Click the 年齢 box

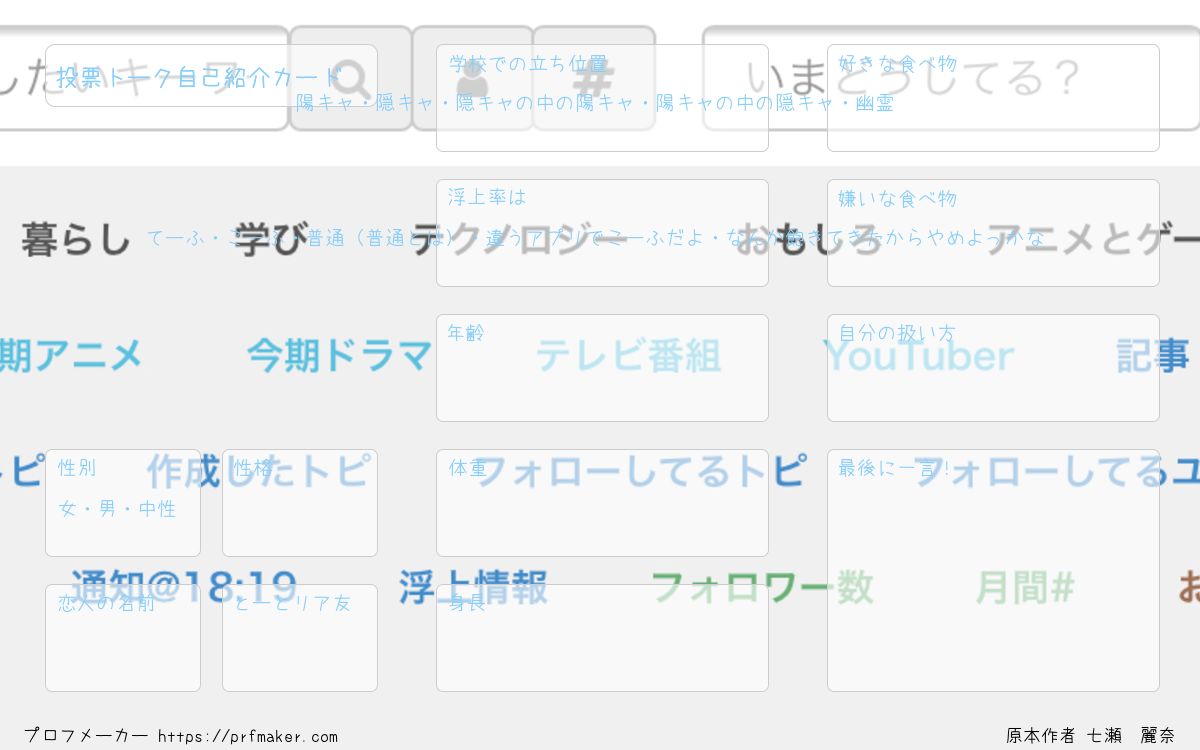602,368
